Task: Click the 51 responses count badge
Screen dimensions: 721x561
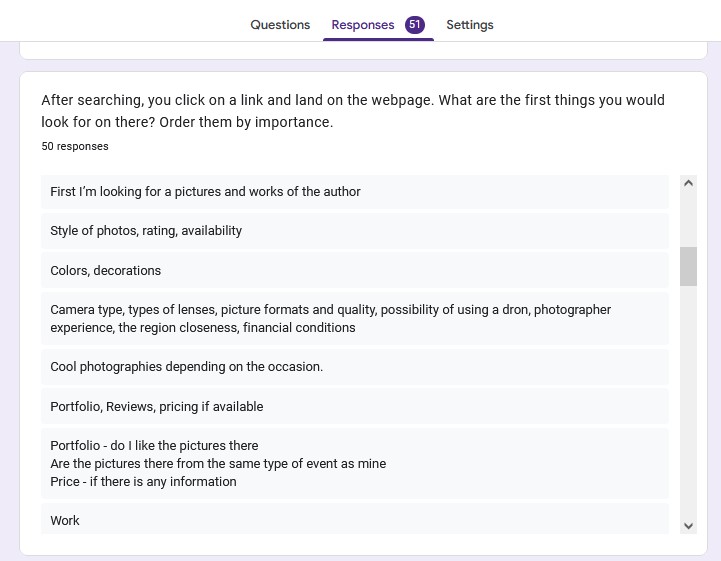Action: point(415,25)
